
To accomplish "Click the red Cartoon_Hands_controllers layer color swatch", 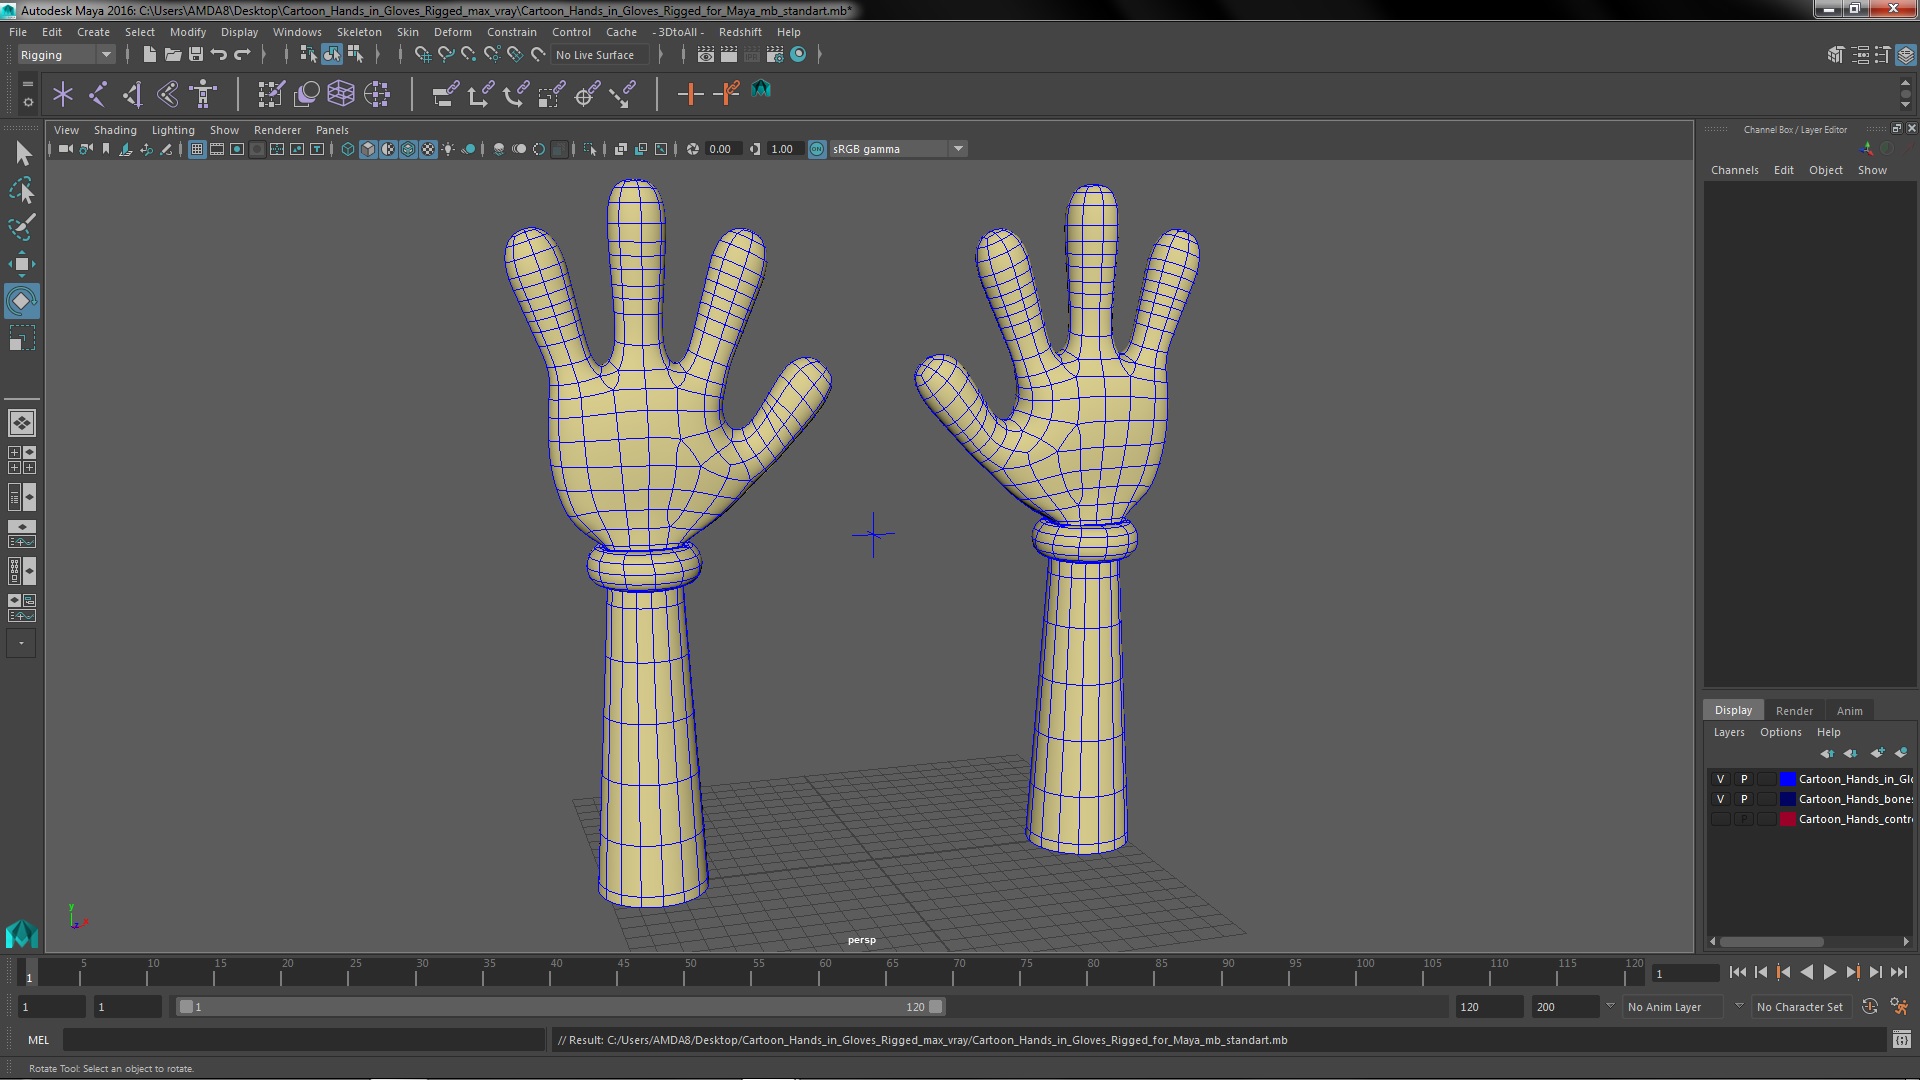I will click(x=1787, y=819).
